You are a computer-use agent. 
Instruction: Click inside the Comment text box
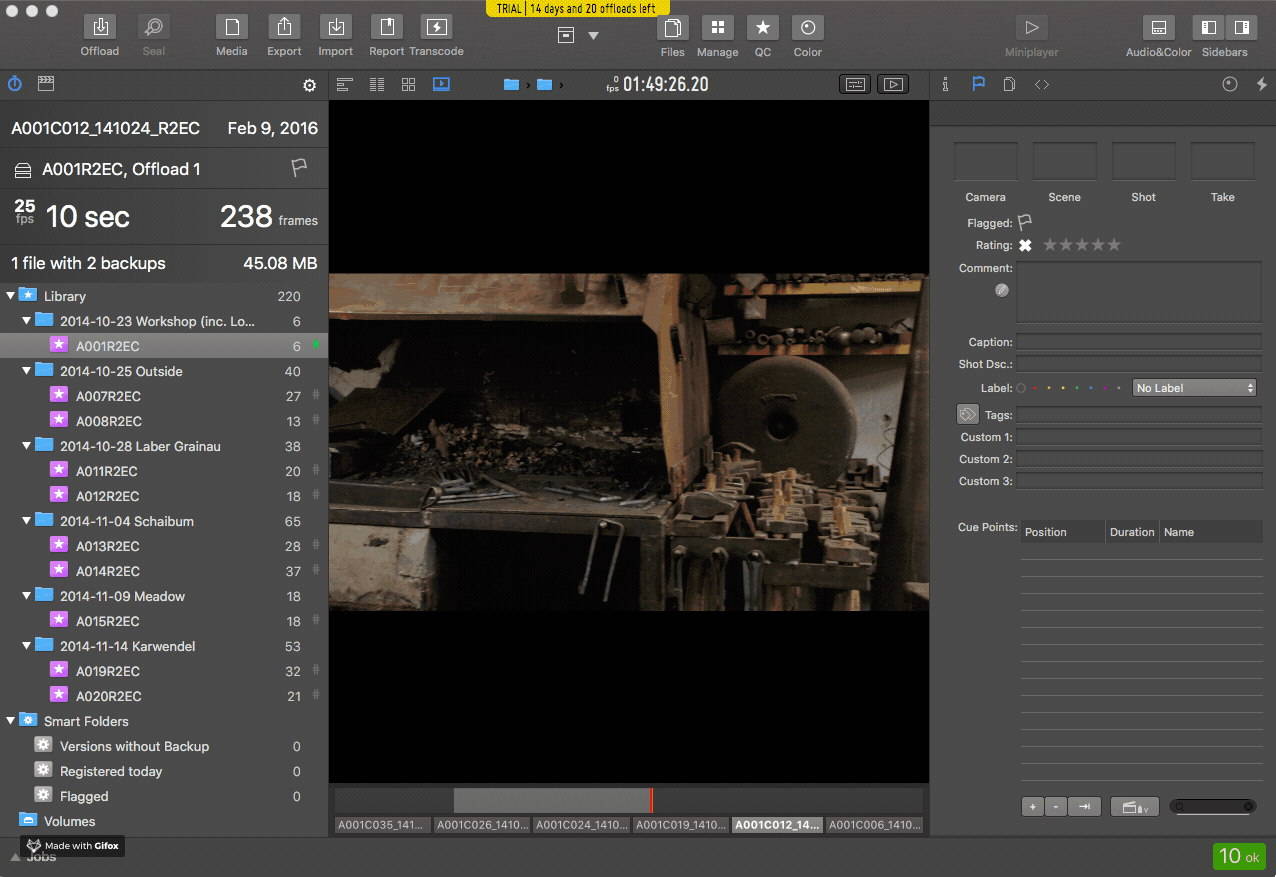(1139, 292)
